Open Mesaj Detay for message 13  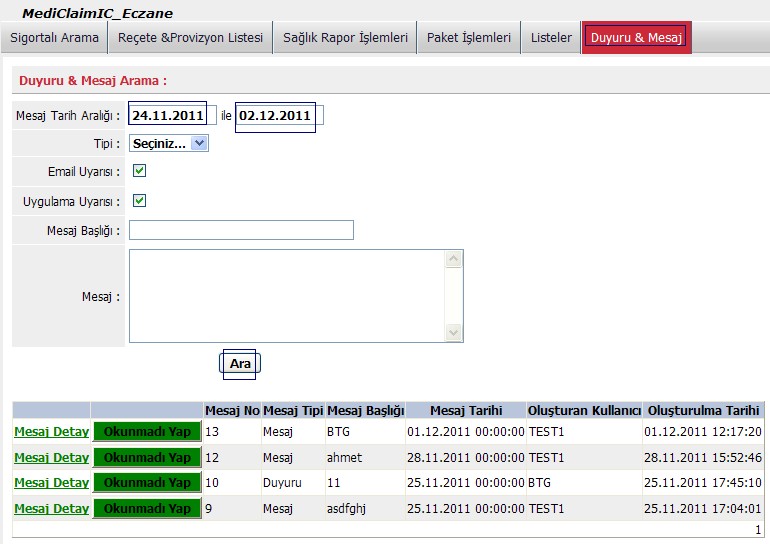(x=51, y=431)
